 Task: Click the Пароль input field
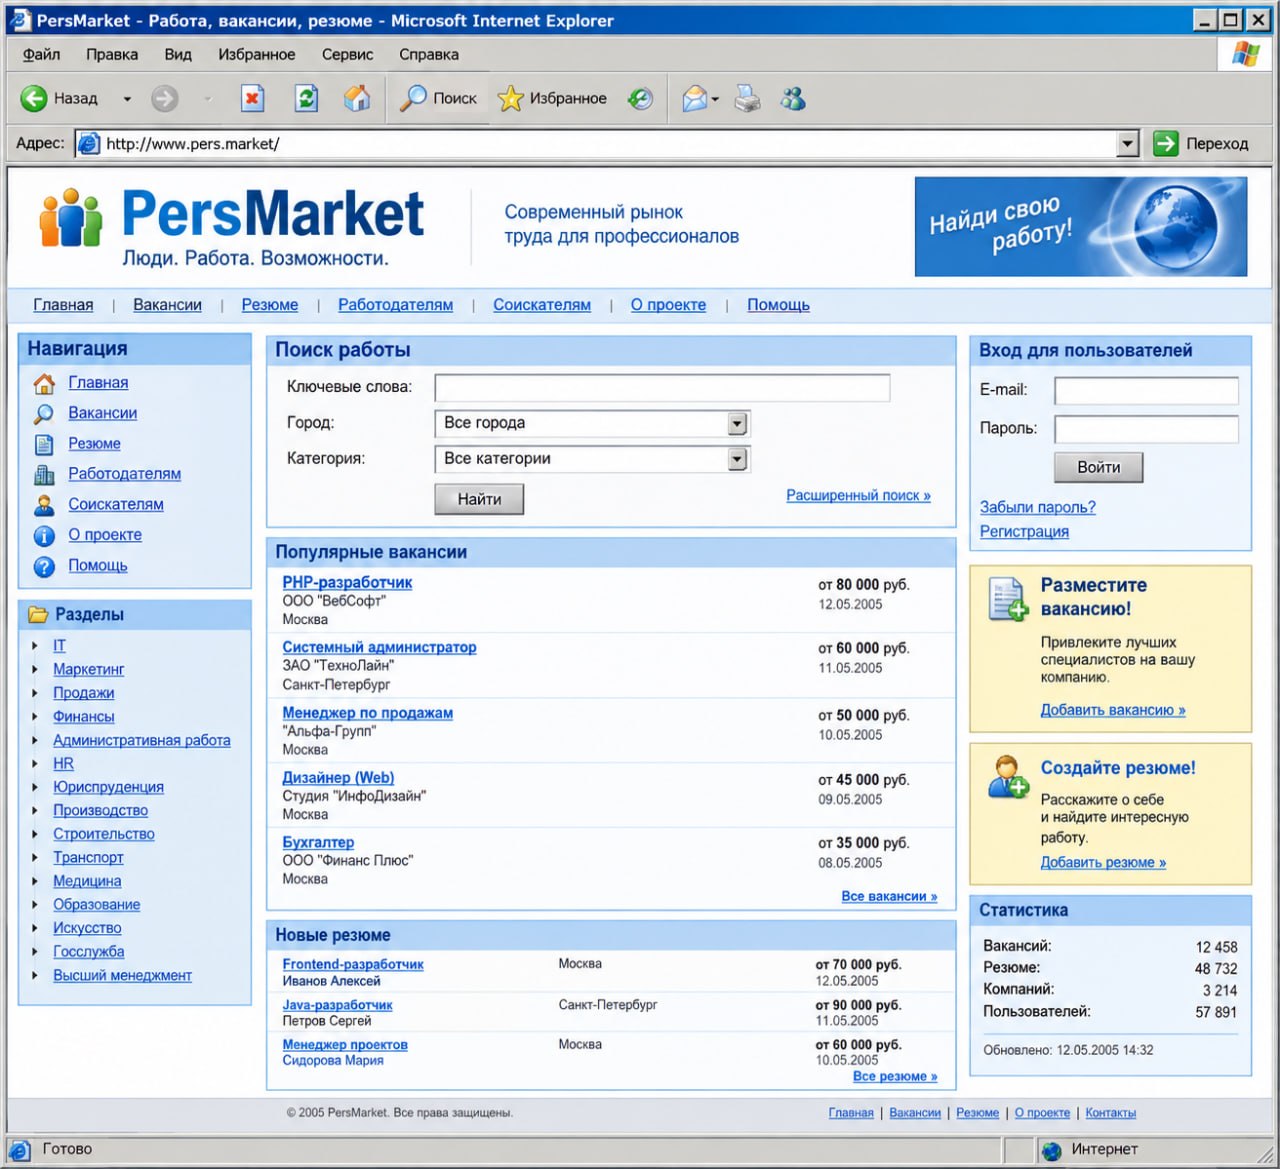tap(1146, 429)
